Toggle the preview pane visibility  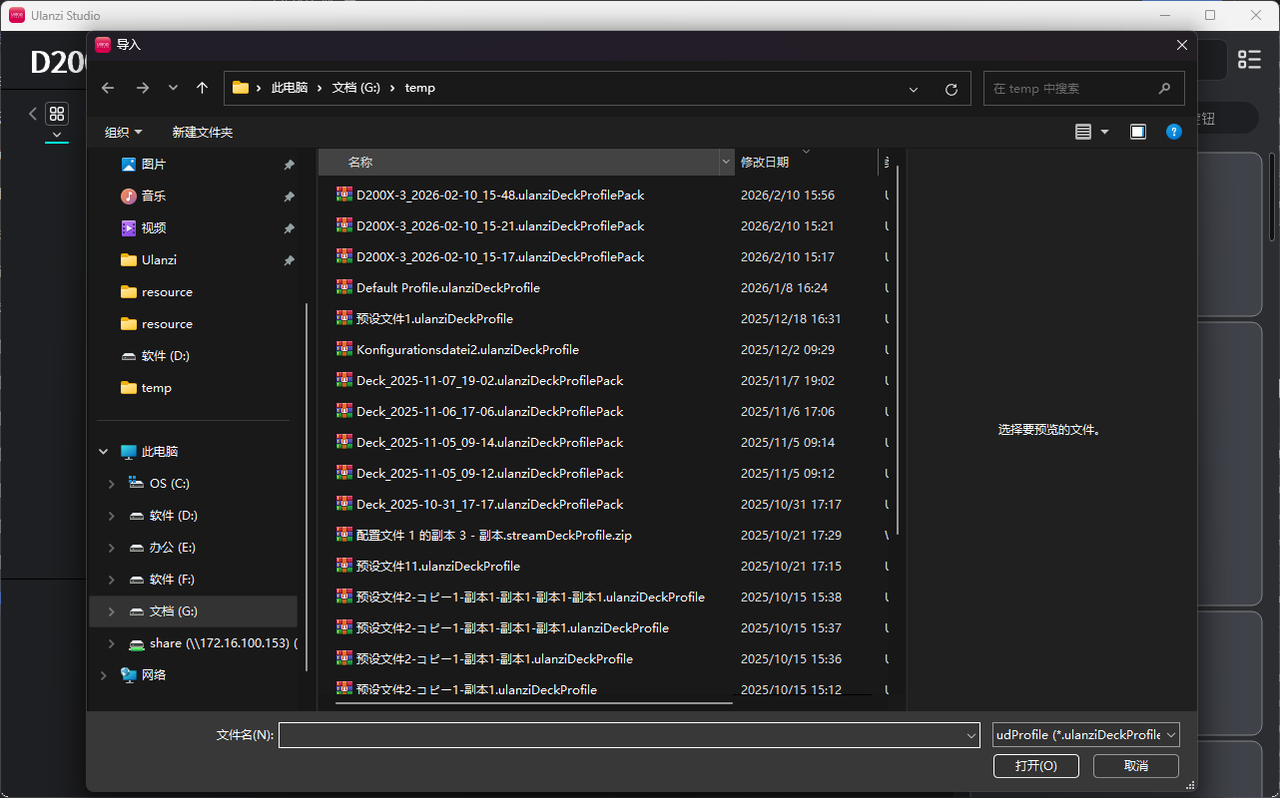click(x=1137, y=131)
